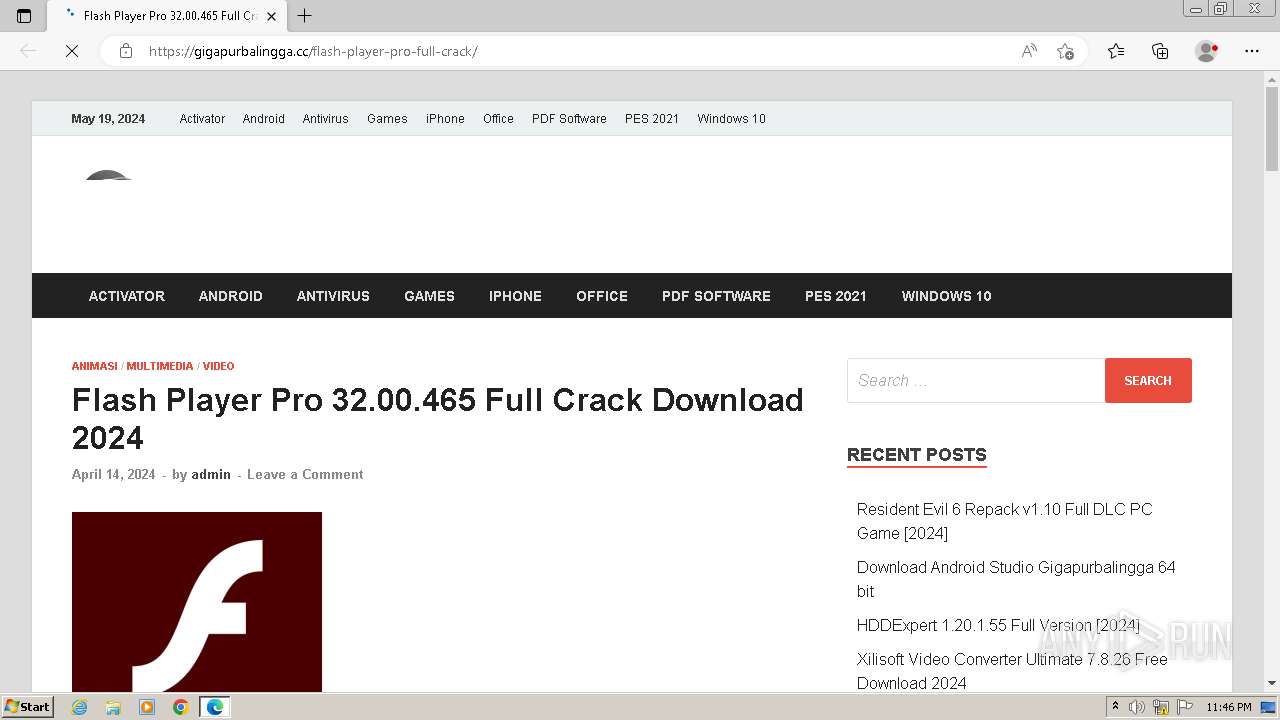Open PDF Software in top link bar
Screen dimensions: 1280x720
[569, 119]
